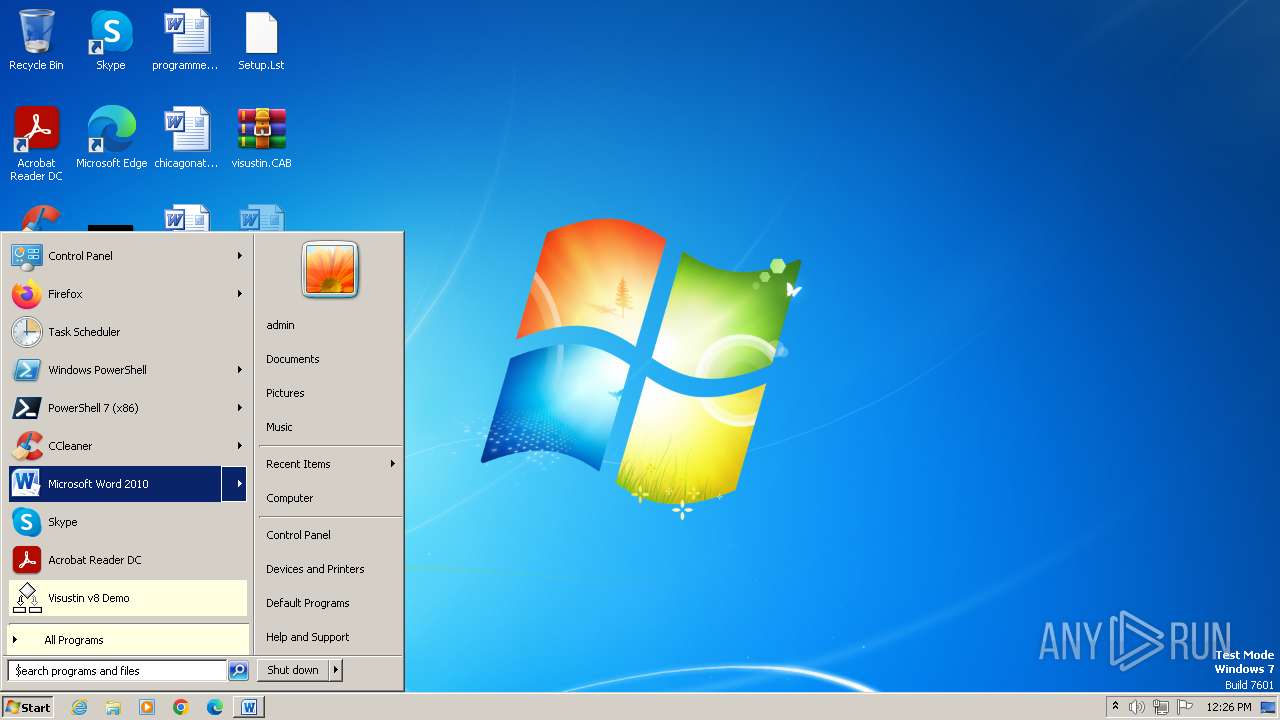Open Recycle Bin desktop icon
1280x720 pixels.
(x=36, y=41)
